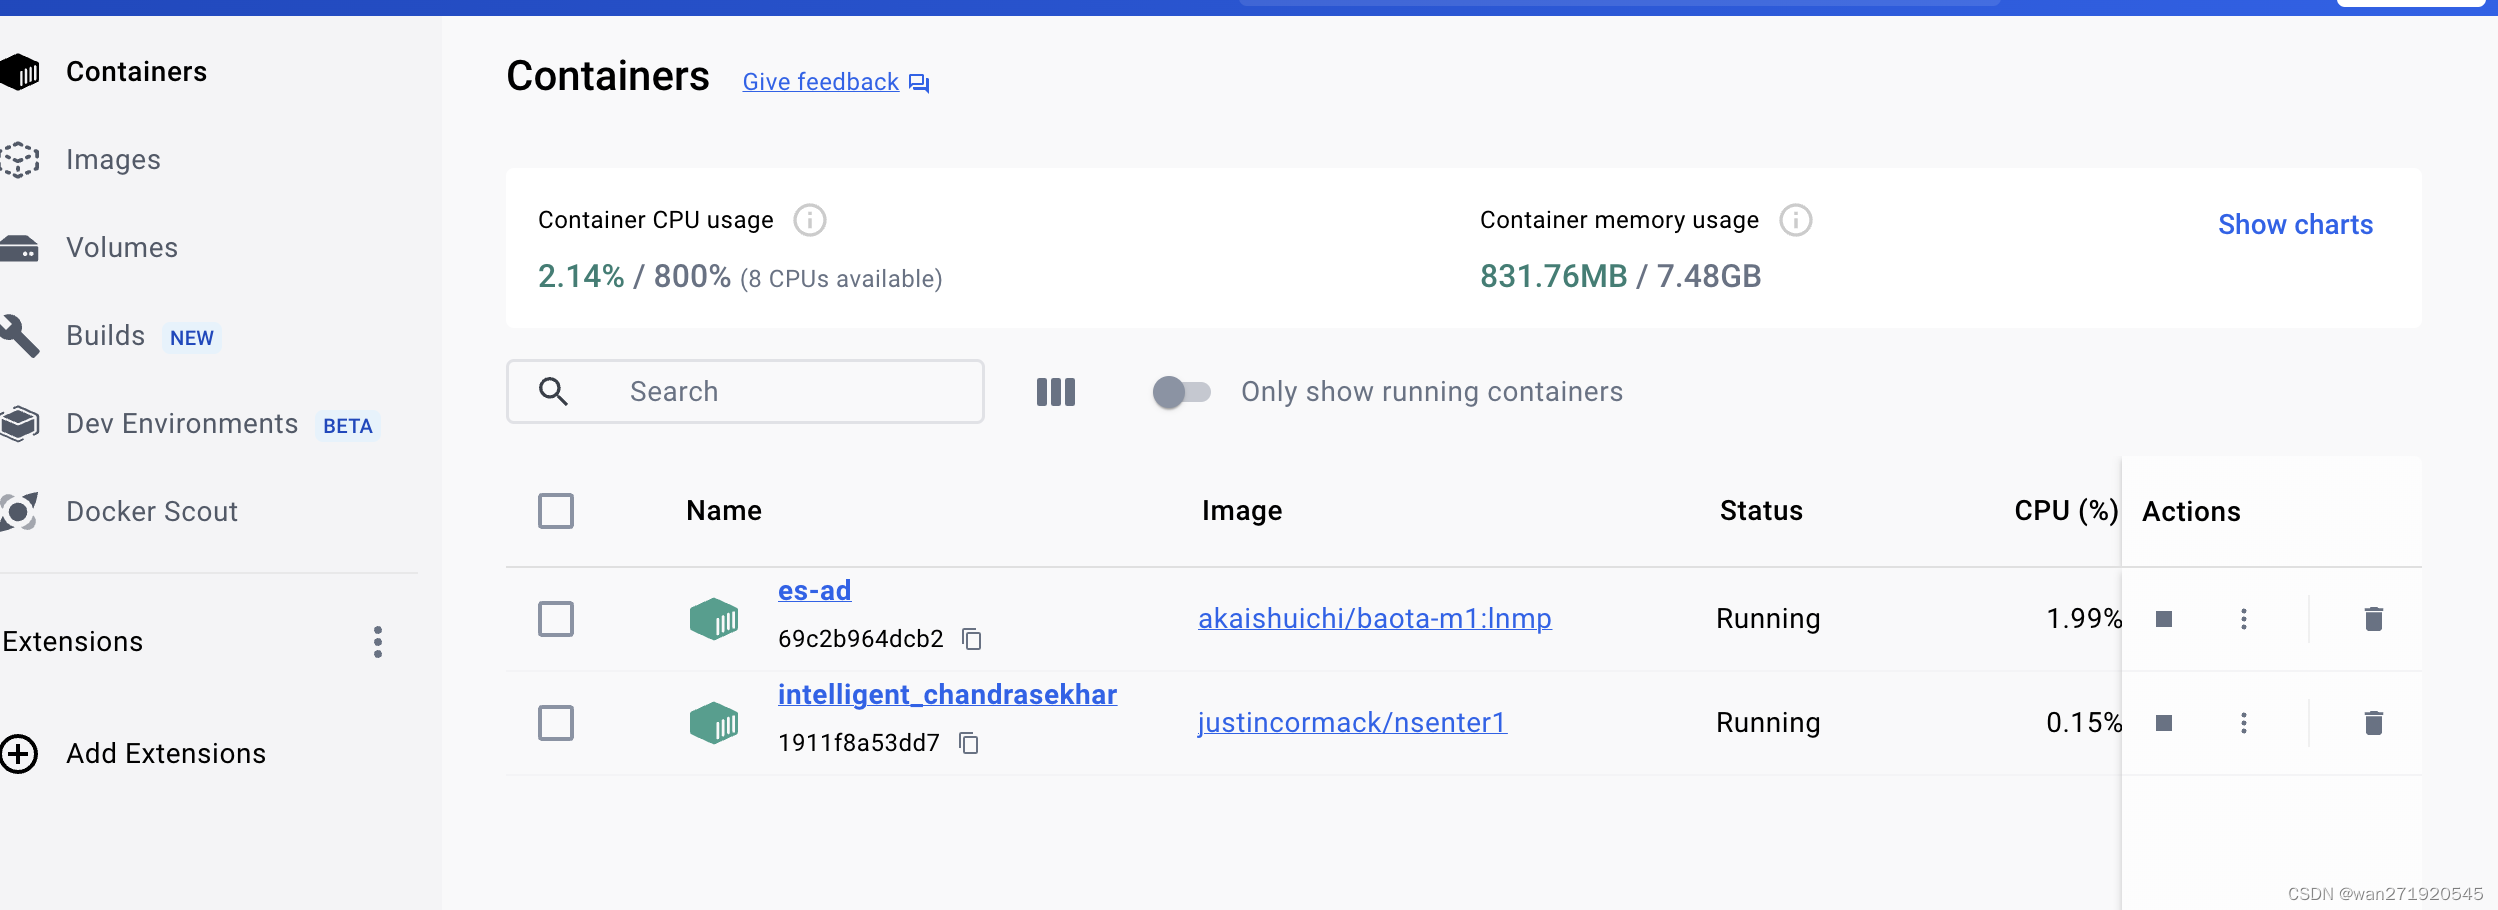Click the Containers cube icon in sidebar
The image size is (2498, 910).
(19, 72)
